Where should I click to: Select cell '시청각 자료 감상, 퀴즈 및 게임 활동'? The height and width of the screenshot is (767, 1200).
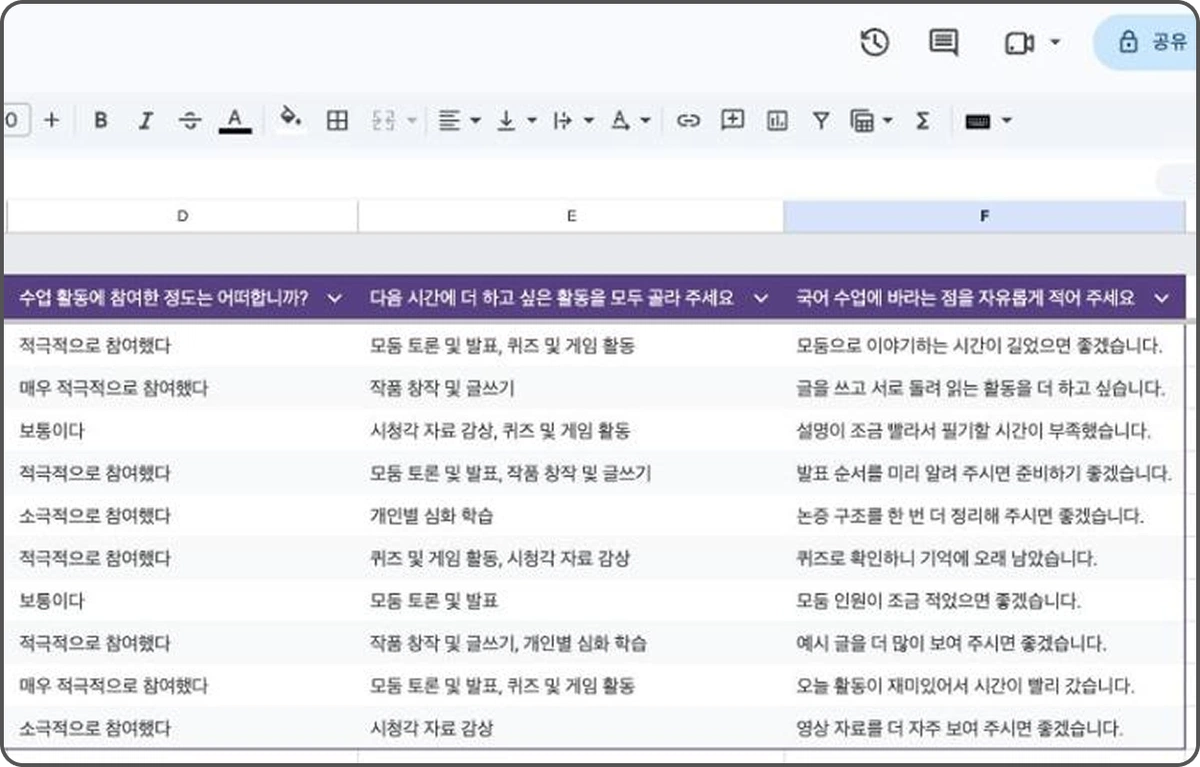pyautogui.click(x=571, y=431)
